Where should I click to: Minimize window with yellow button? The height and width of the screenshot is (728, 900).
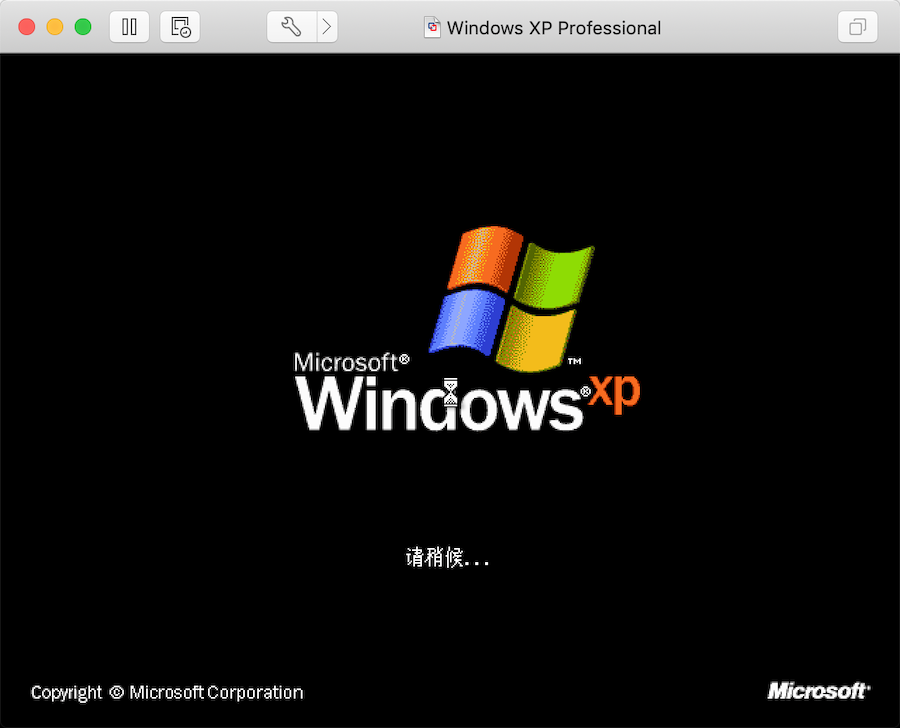click(x=55, y=27)
